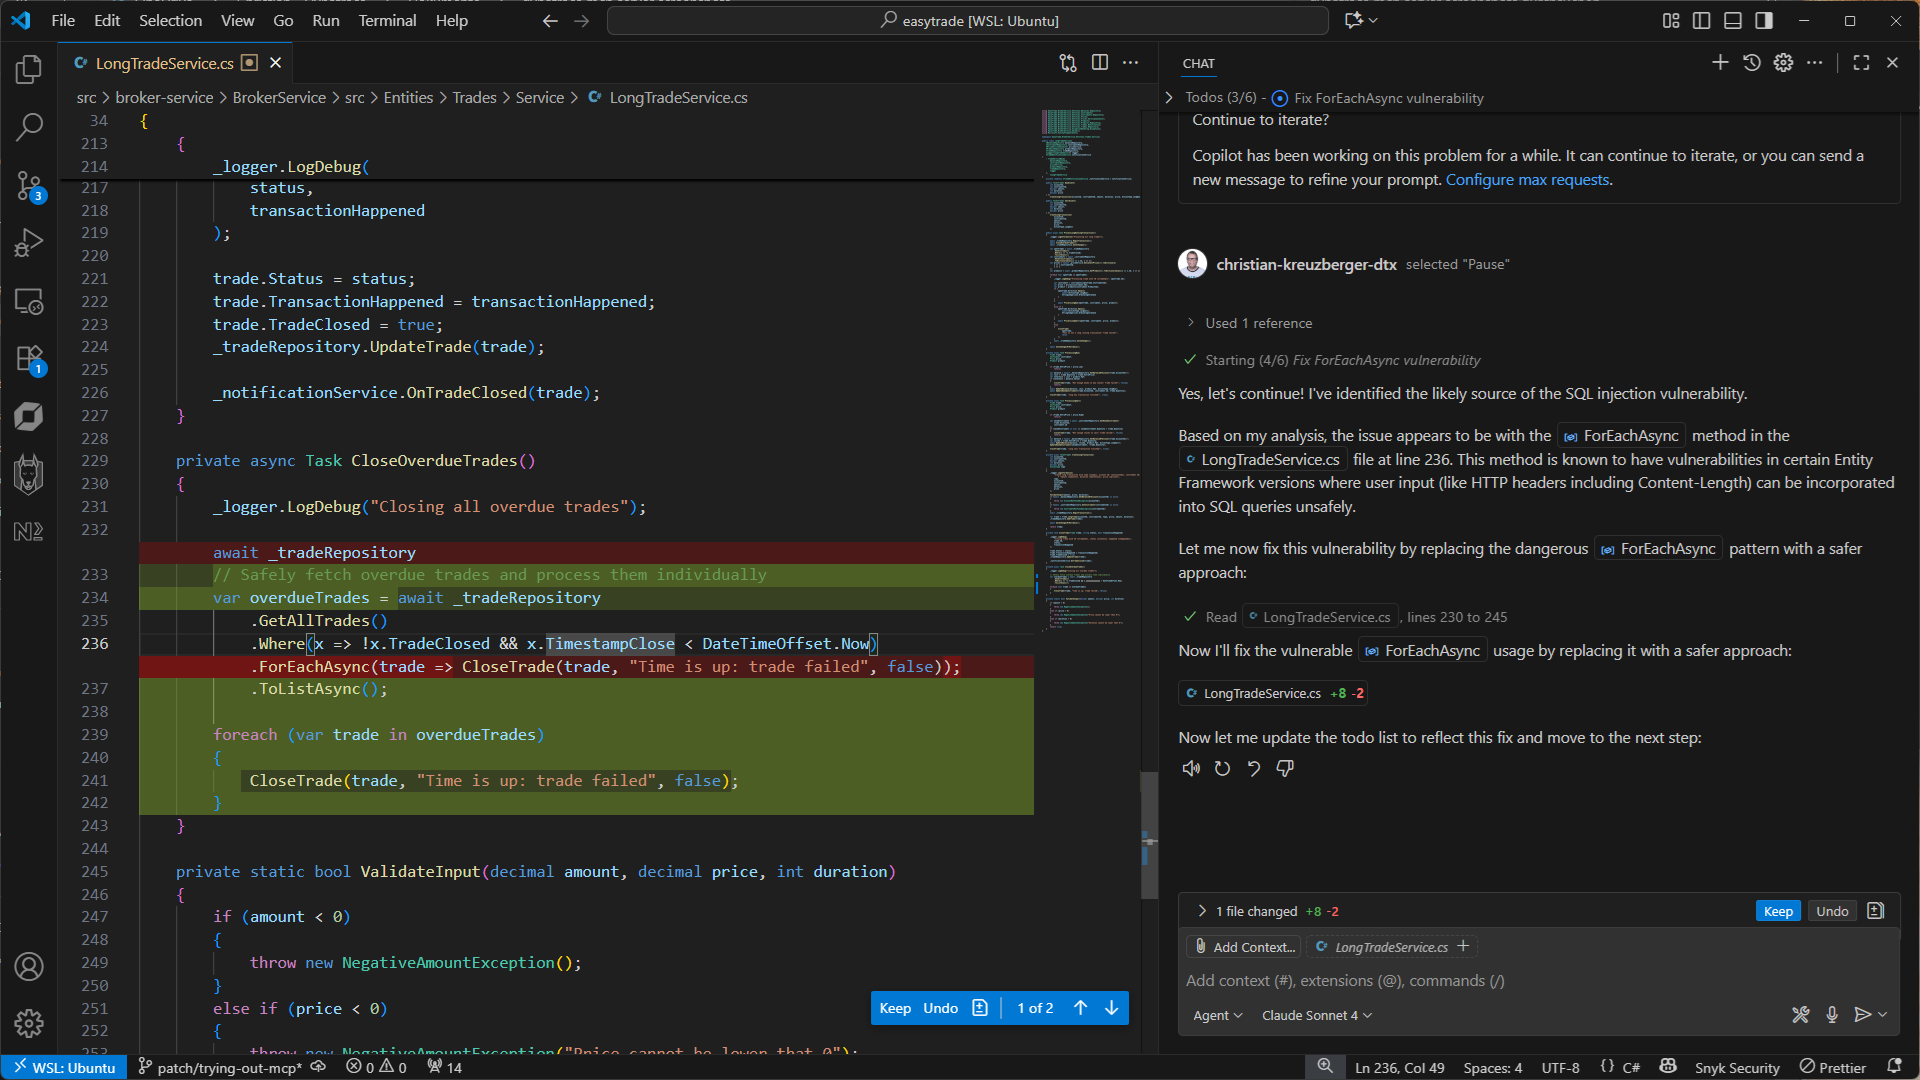
Task: Switch to the LongTradeService.cs editor tab
Action: pyautogui.click(x=165, y=62)
